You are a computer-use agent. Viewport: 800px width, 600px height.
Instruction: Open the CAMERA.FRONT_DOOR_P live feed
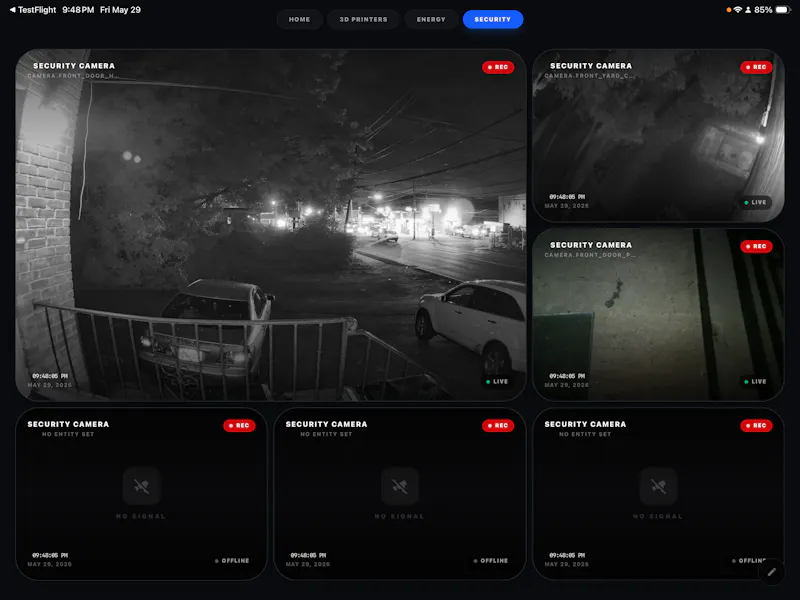(x=658, y=314)
